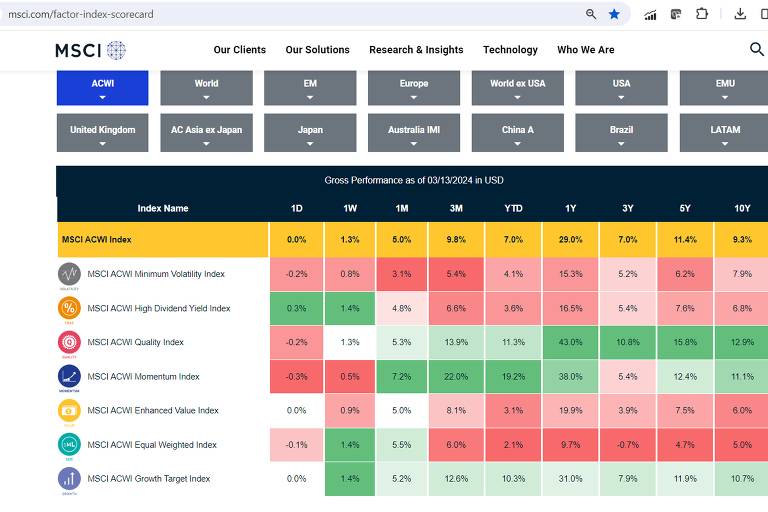Click the 5Y column header
The width and height of the screenshot is (768, 512).
pyautogui.click(x=685, y=208)
